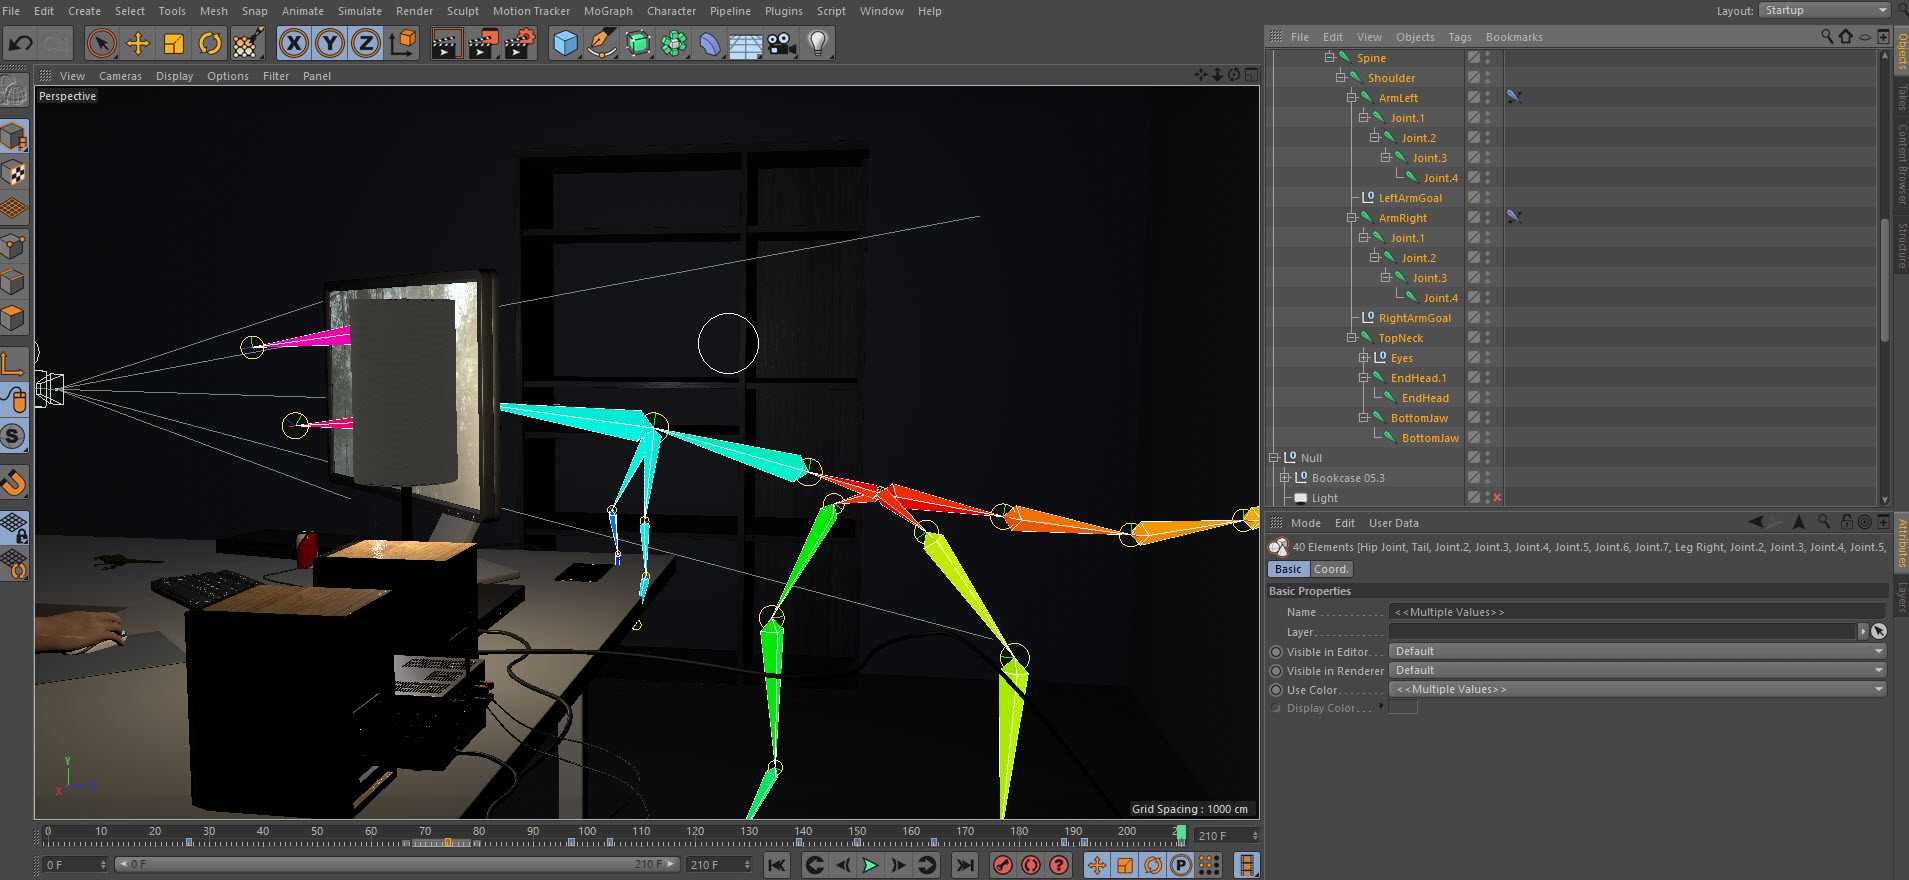Screen dimensions: 1909x880
Task: Expand the Bookcase 05.3 object
Action: click(1285, 477)
